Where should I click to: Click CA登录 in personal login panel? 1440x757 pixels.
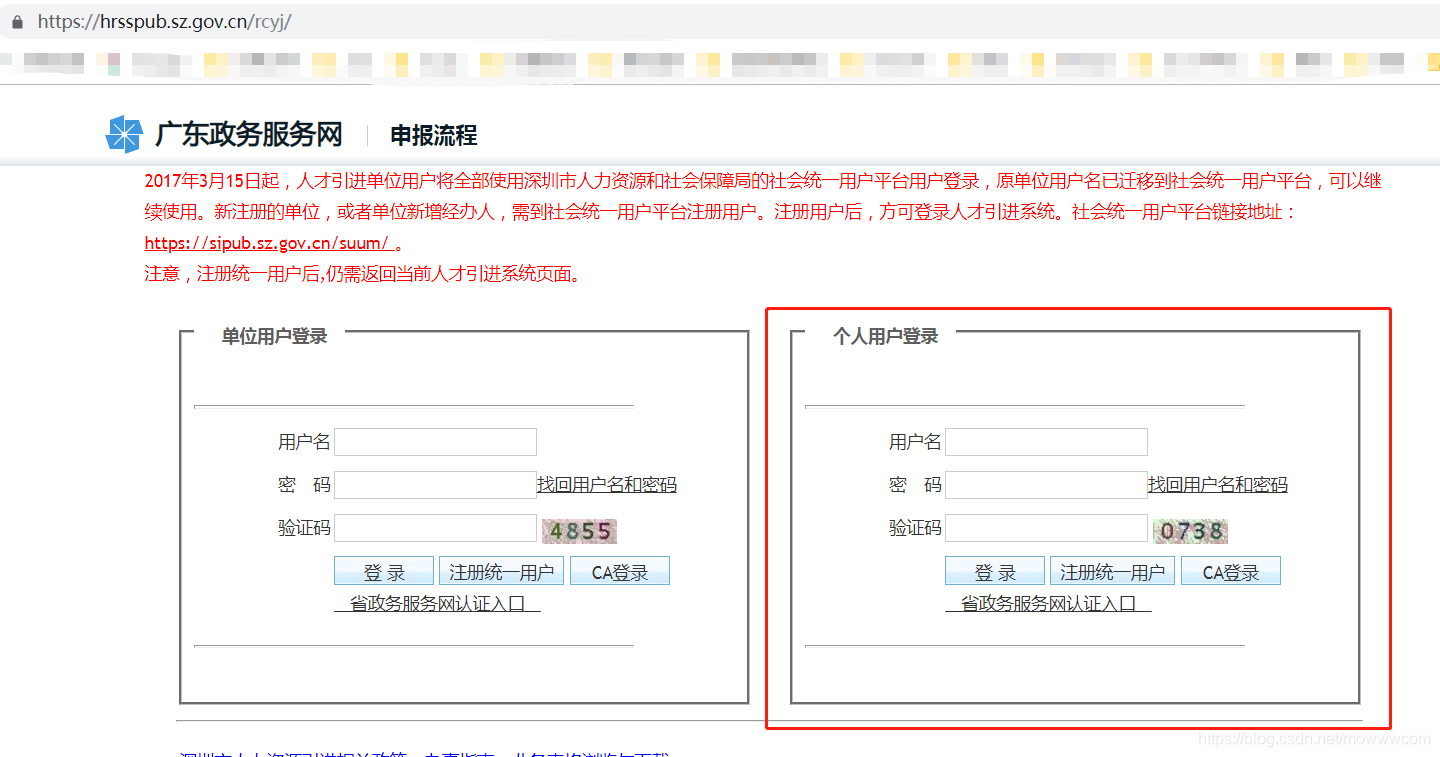[x=1230, y=570]
